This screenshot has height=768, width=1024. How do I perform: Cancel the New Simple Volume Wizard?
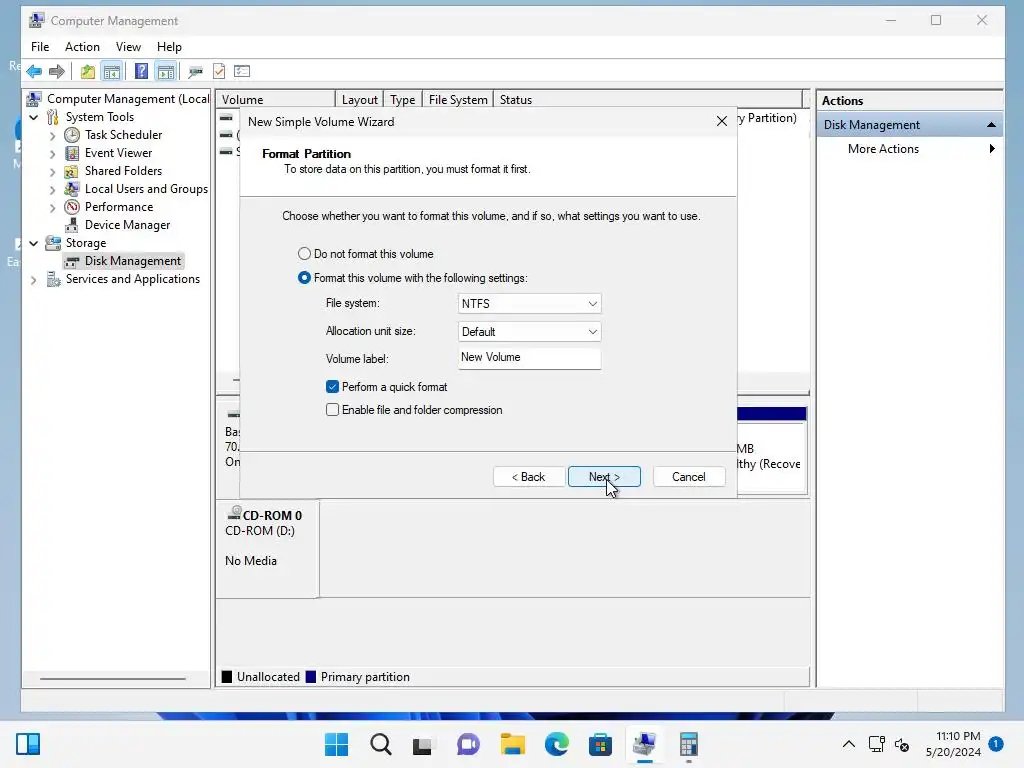pos(689,477)
